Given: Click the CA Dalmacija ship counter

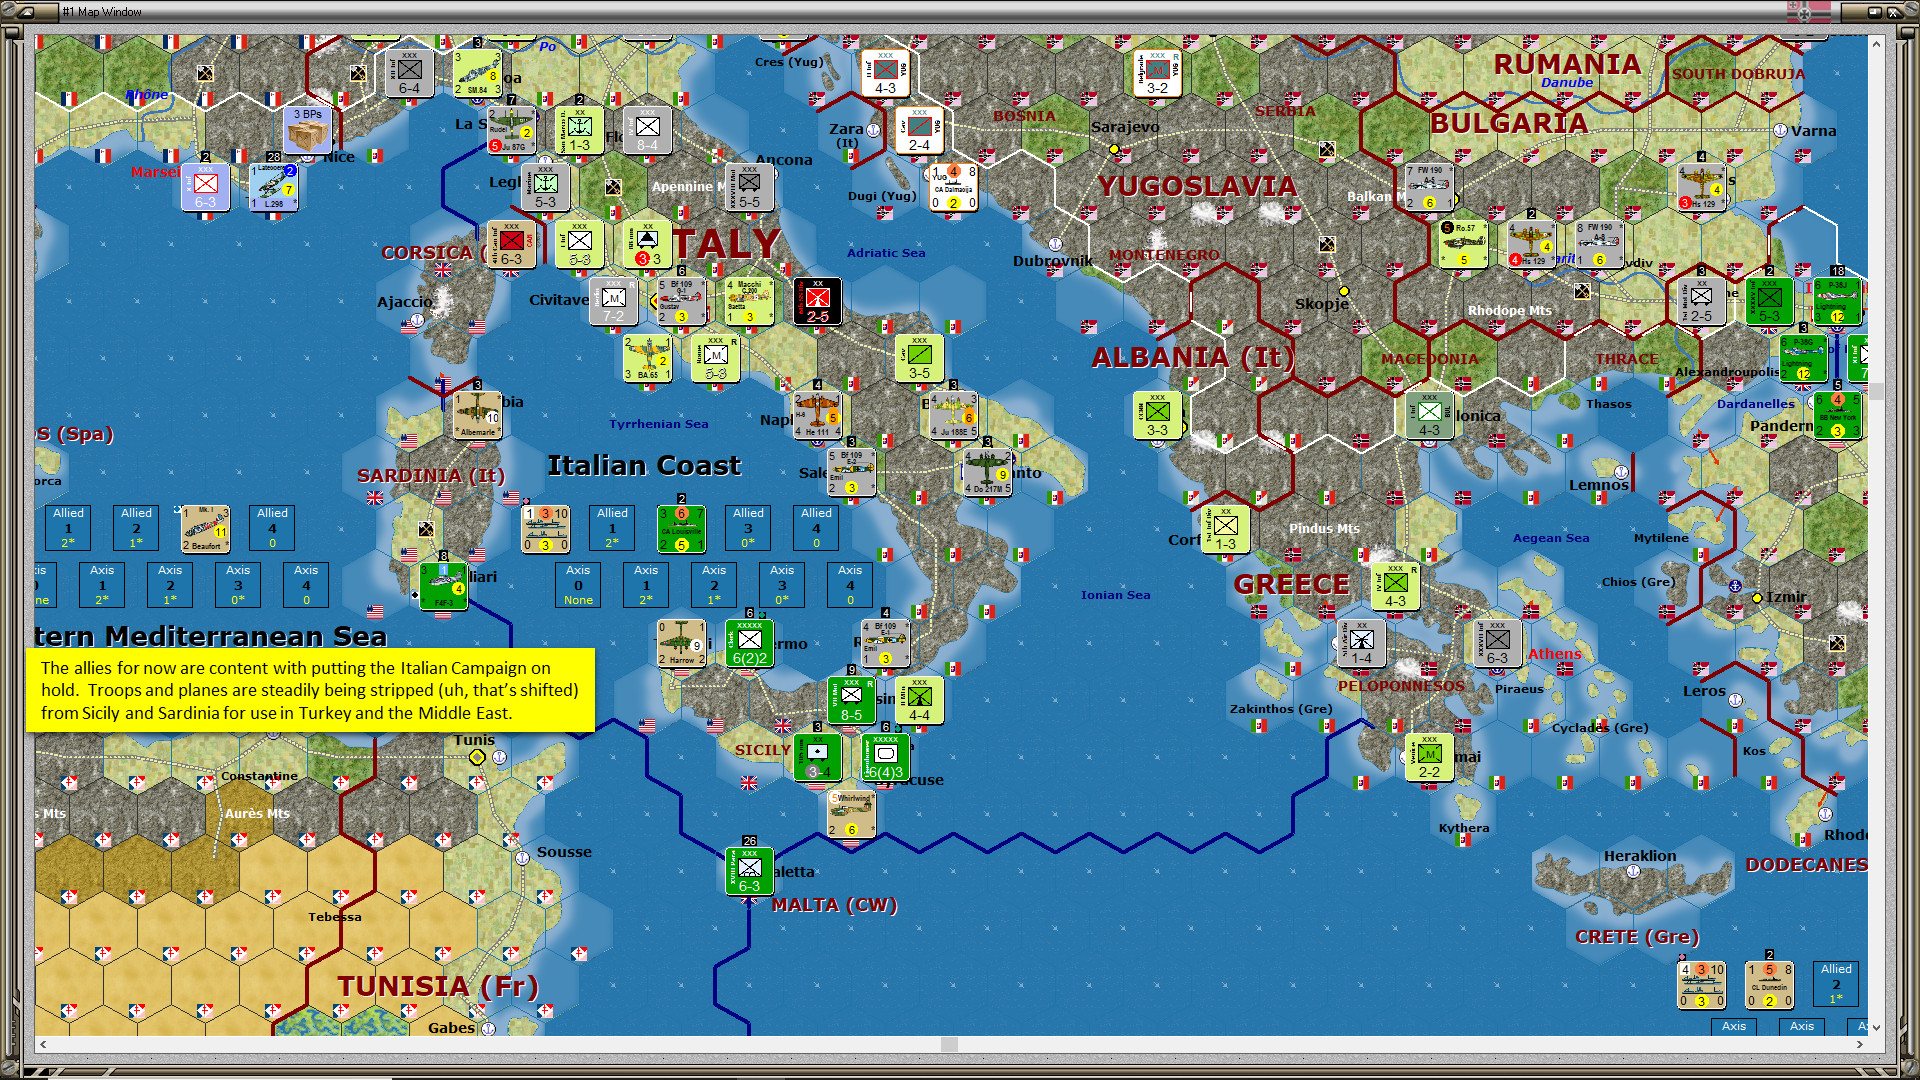Looking at the screenshot, I should 953,187.
